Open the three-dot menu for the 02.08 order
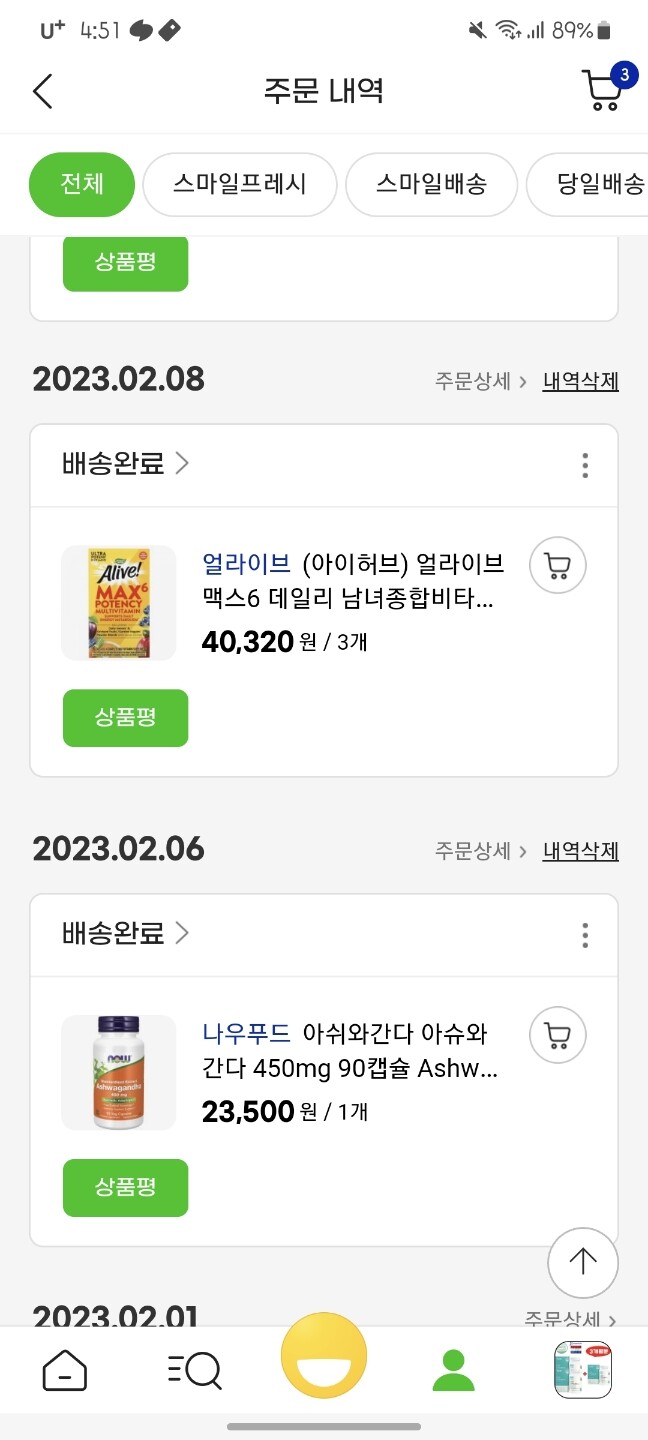 (584, 464)
